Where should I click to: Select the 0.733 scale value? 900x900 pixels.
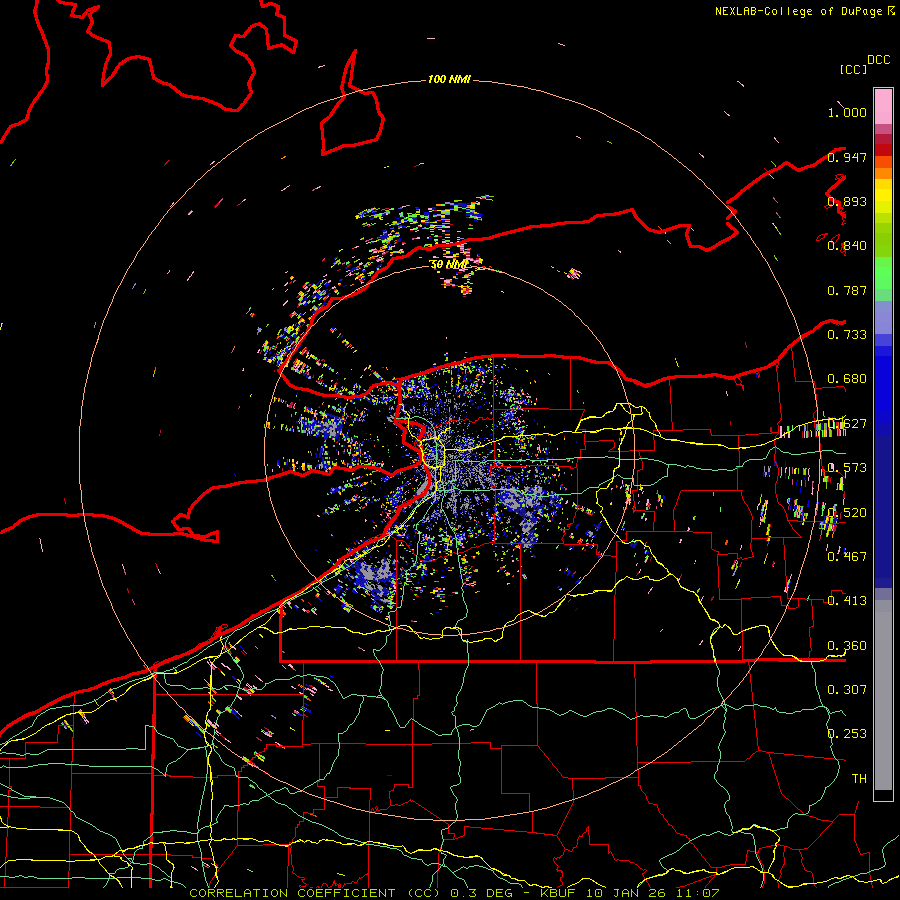(847, 334)
